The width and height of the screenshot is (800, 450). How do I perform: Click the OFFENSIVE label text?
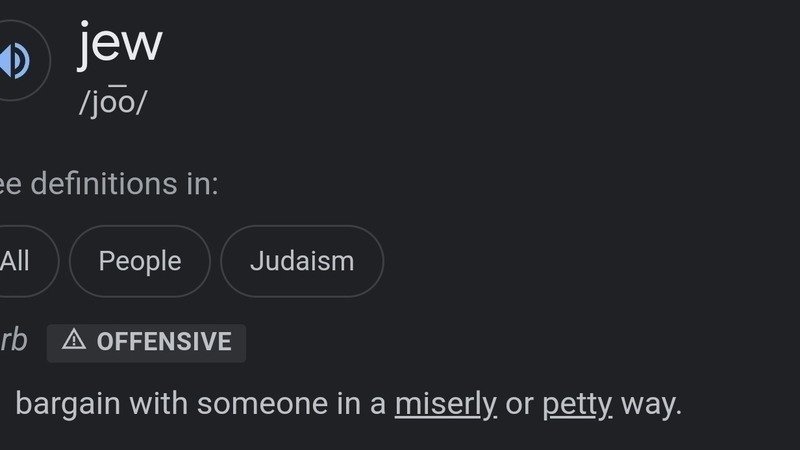[164, 342]
